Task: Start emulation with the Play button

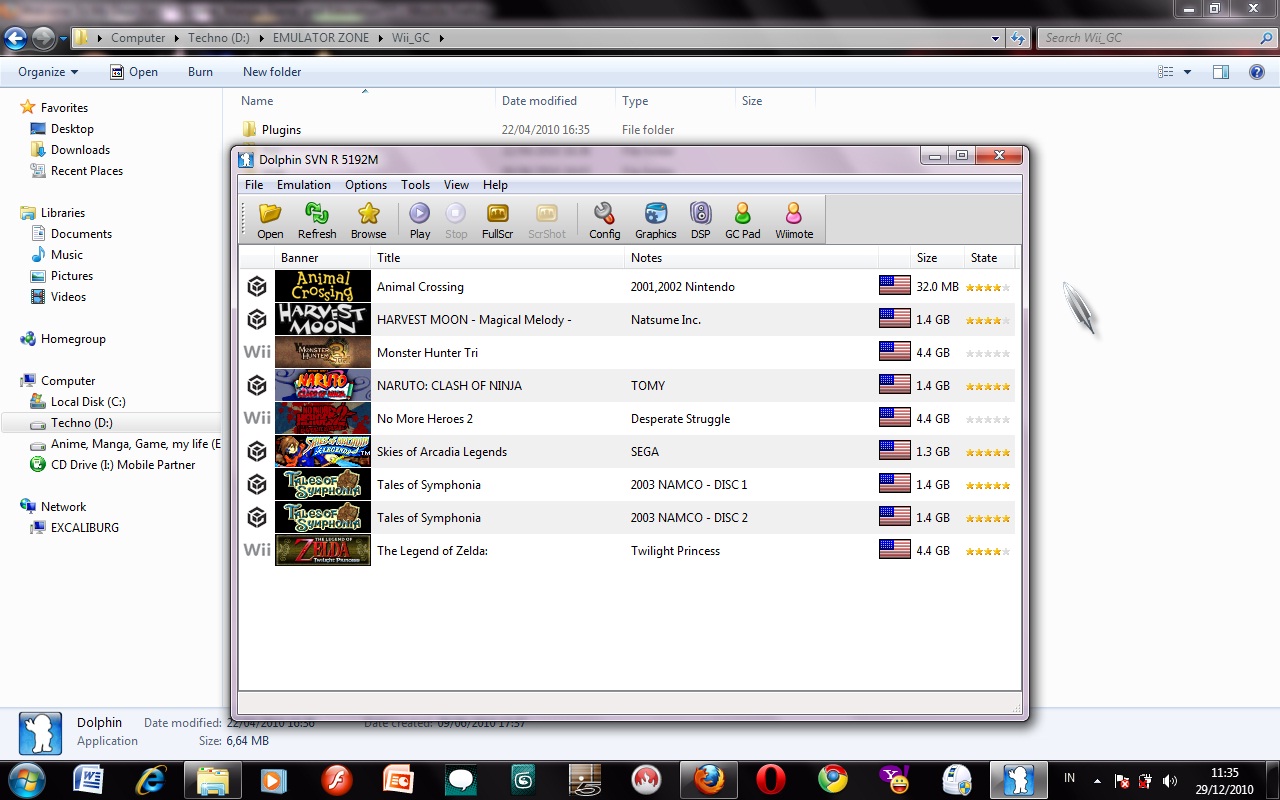Action: 420,220
